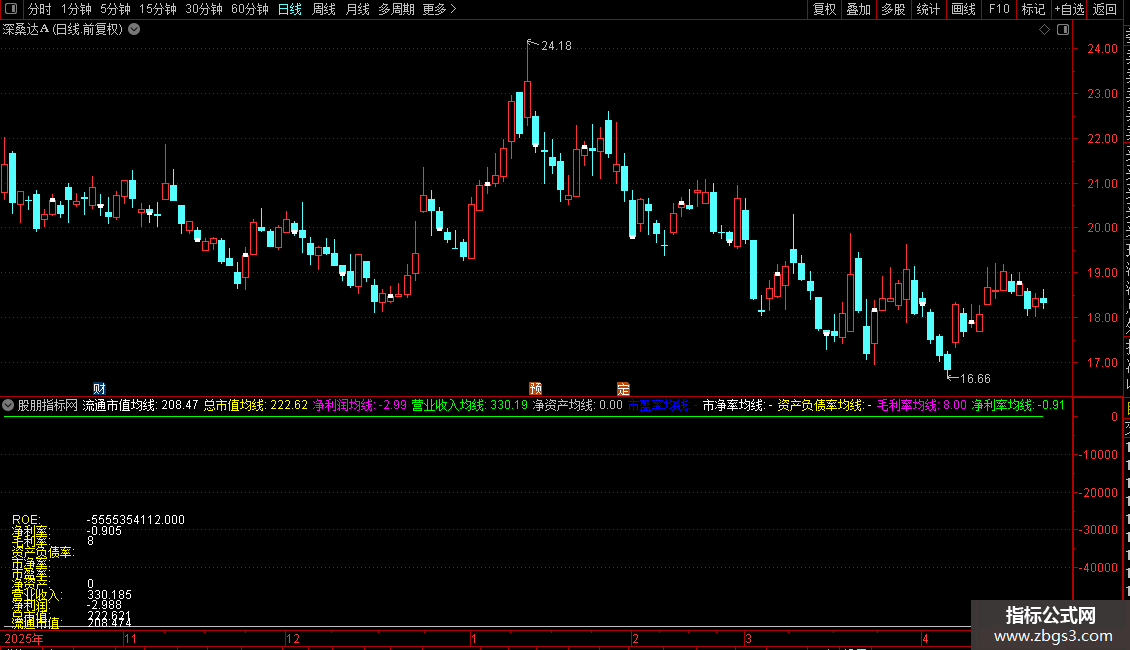Switch to 周线 weekly chart

coord(324,9)
